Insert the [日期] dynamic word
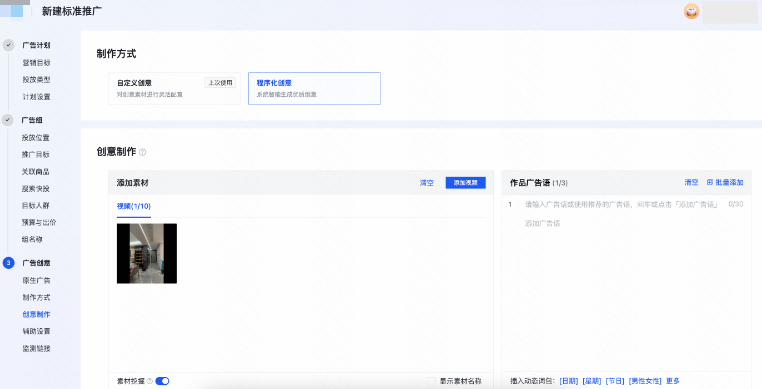762x389 pixels. point(569,381)
